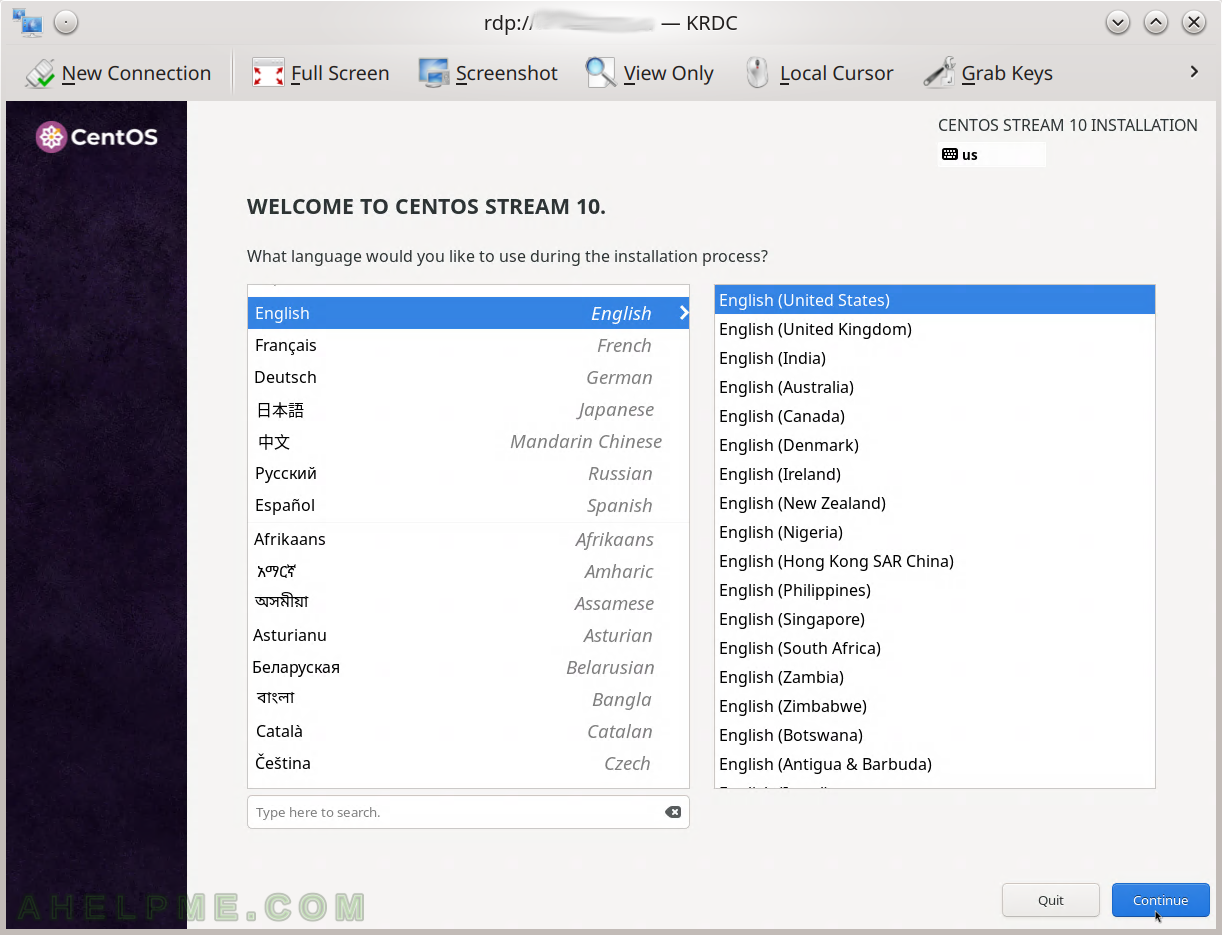Select English (United States) locale
1222x935 pixels.
935,300
